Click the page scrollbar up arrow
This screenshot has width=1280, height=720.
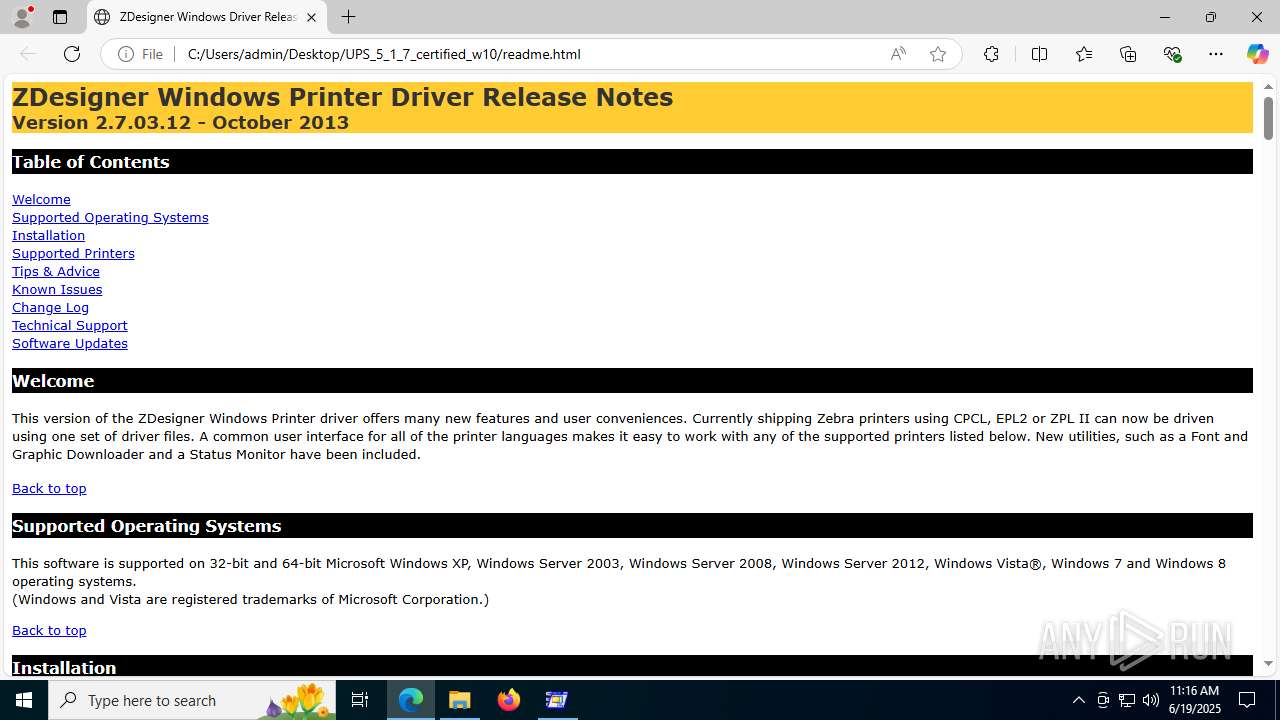[x=1268, y=87]
